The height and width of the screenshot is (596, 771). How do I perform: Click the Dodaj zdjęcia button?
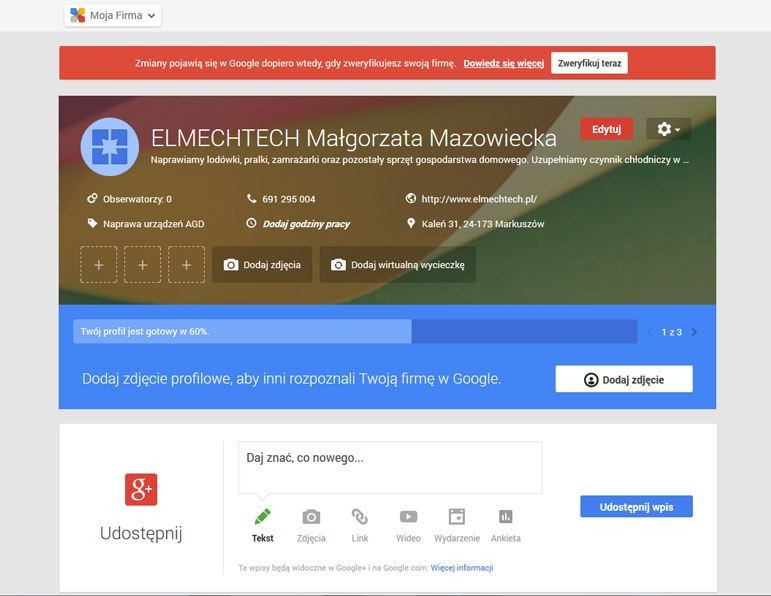[262, 265]
